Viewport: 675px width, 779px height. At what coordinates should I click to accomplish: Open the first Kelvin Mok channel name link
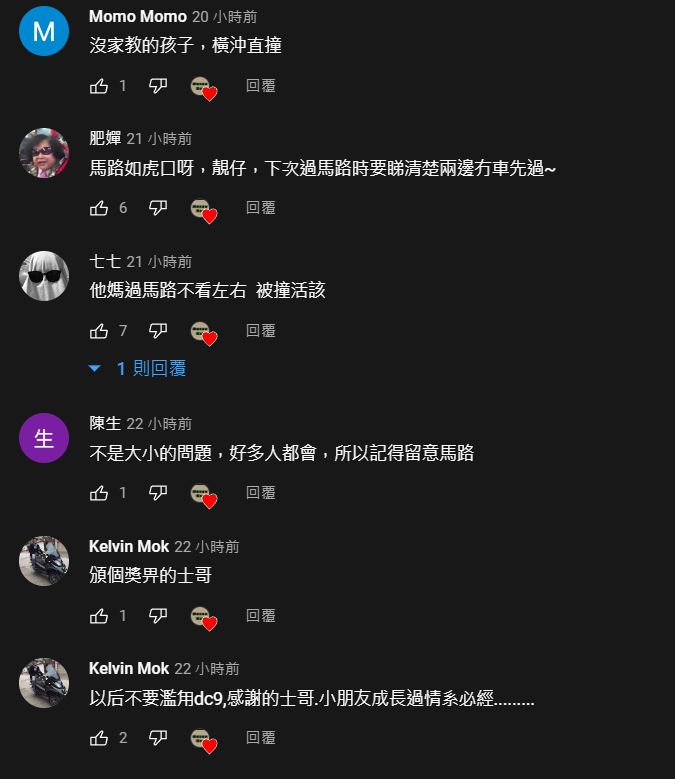[129, 546]
